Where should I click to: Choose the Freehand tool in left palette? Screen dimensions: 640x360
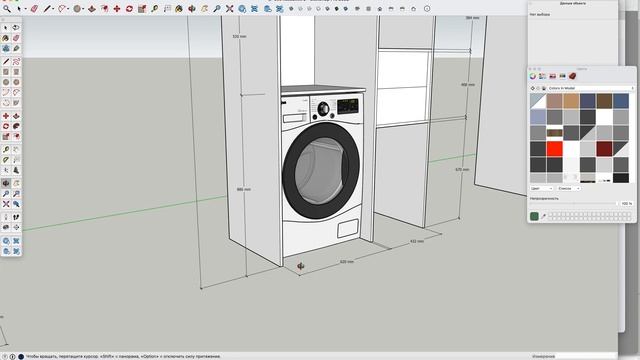pyautogui.click(x=16, y=62)
